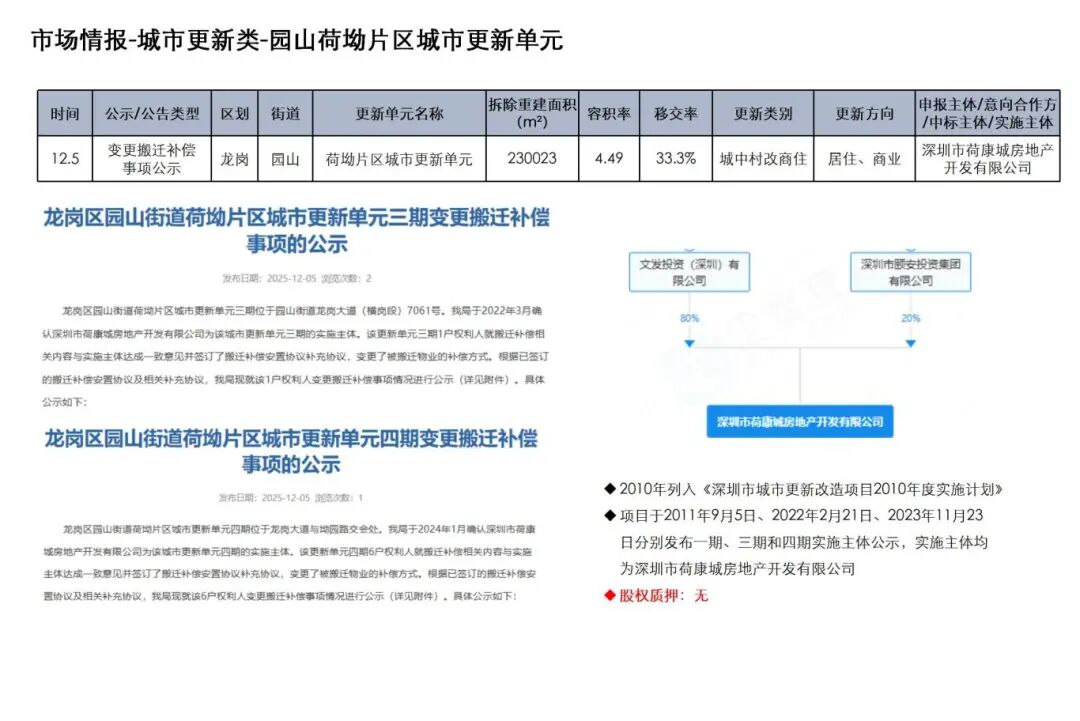This screenshot has height=721, width=1080.
Task: Select the 城中村改商住 table cell
Action: [x=762, y=159]
